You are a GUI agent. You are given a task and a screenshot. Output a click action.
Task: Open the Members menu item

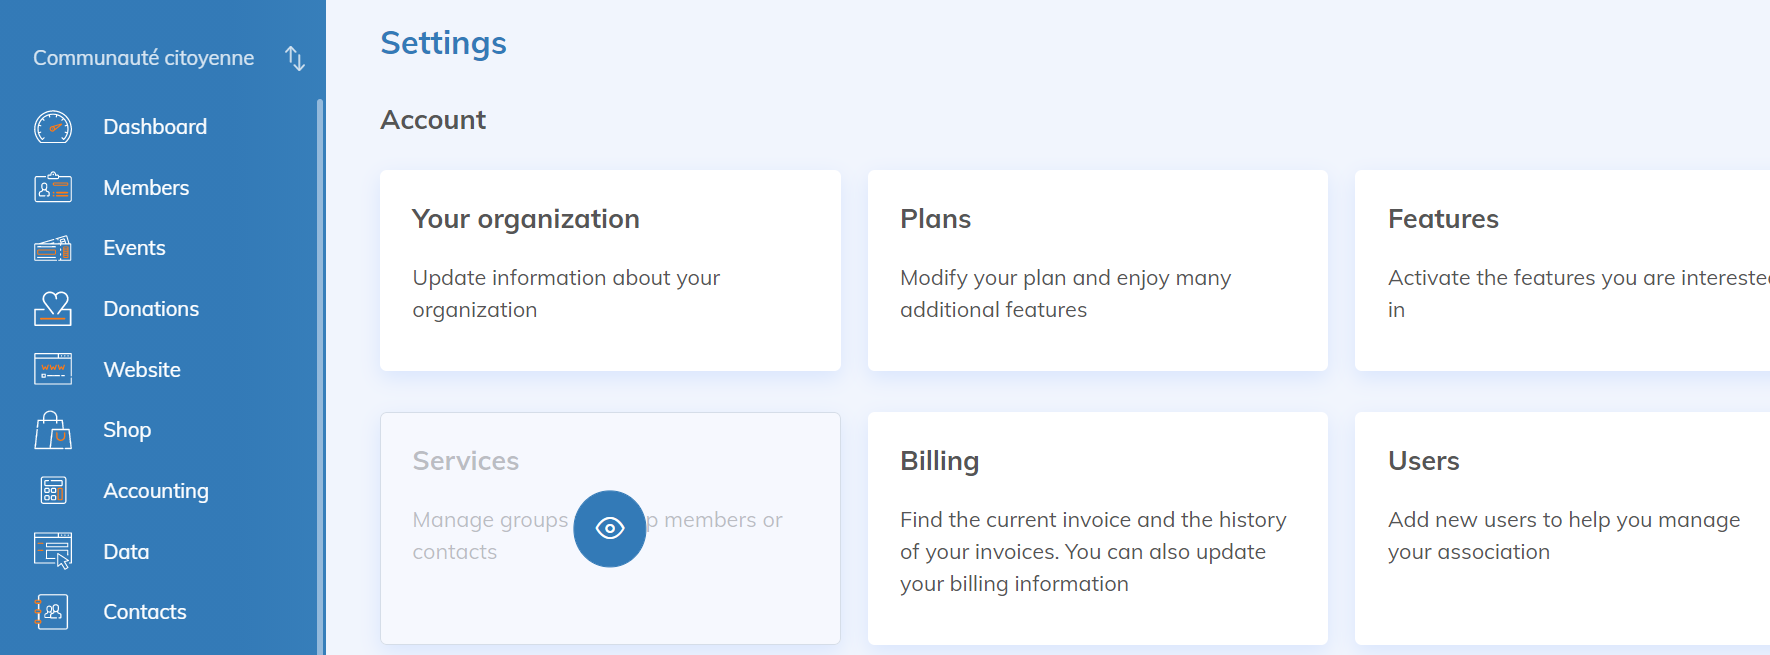point(146,188)
